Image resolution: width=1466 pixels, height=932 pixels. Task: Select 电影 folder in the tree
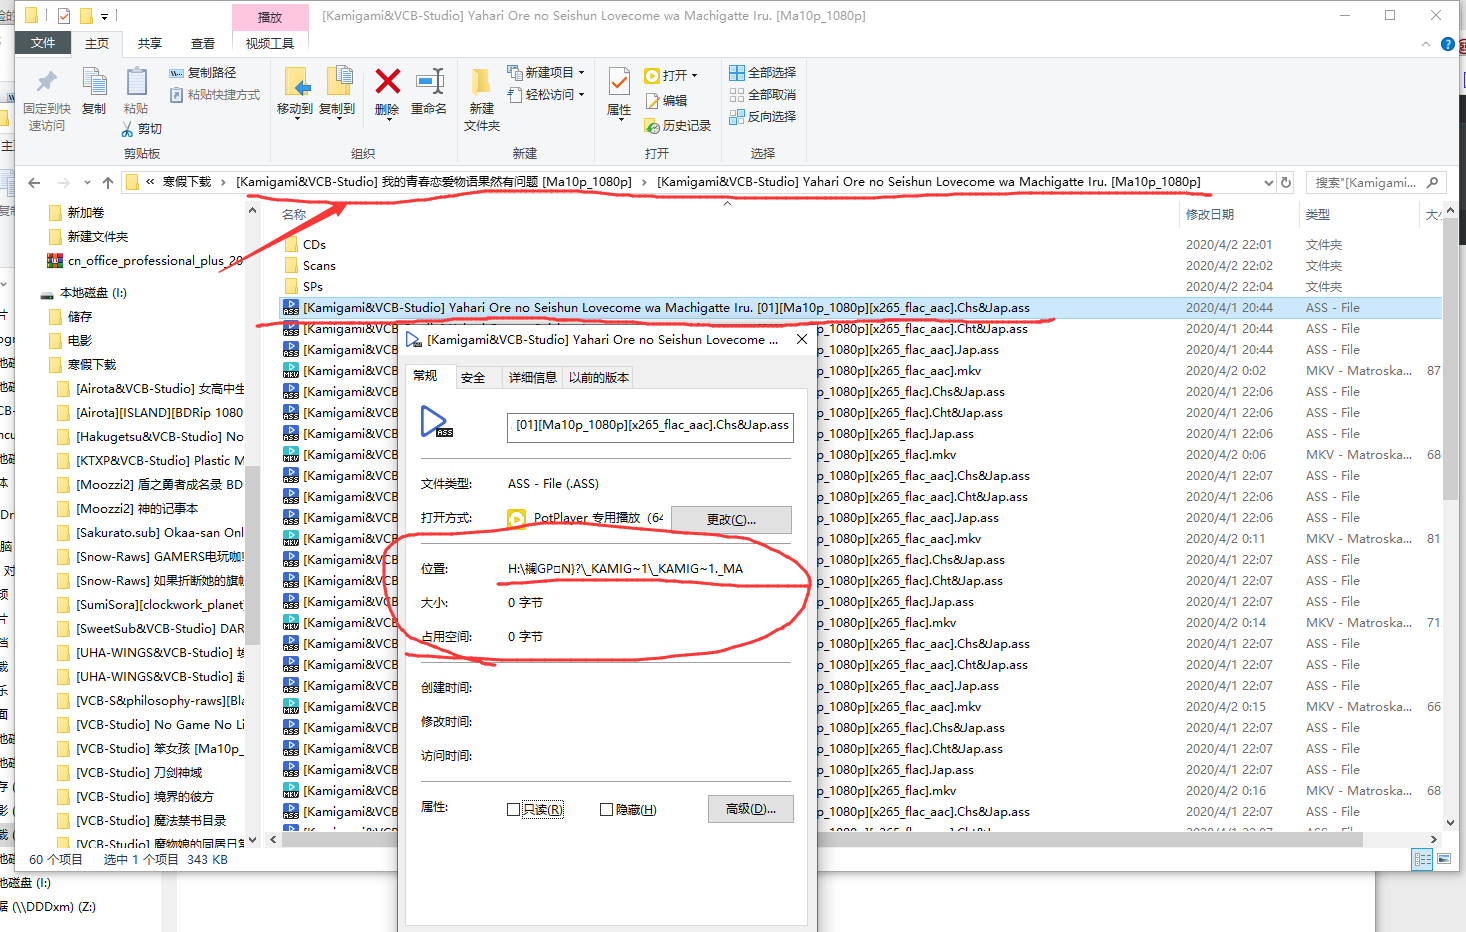80,341
